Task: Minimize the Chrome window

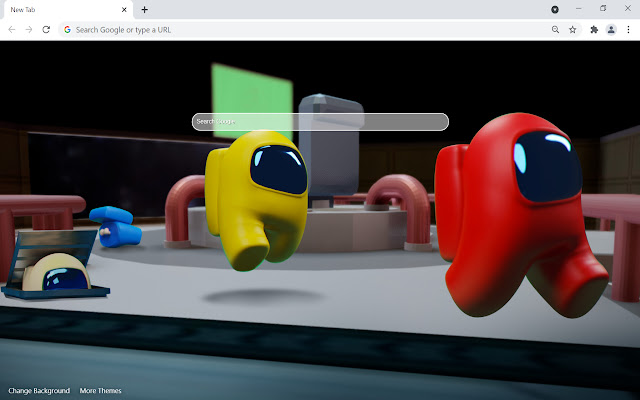Action: [x=579, y=9]
